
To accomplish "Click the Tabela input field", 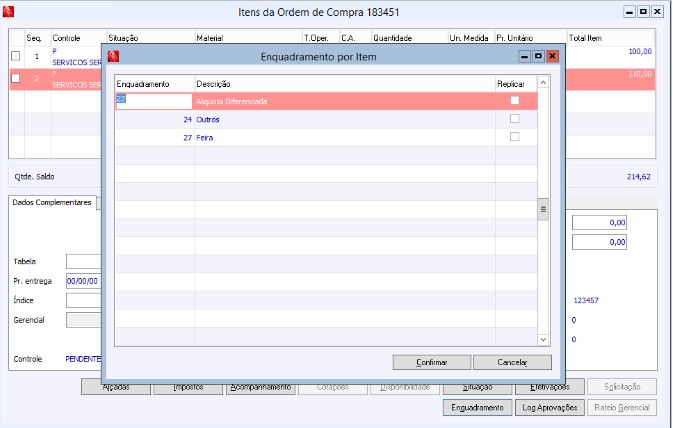I will pos(83,261).
